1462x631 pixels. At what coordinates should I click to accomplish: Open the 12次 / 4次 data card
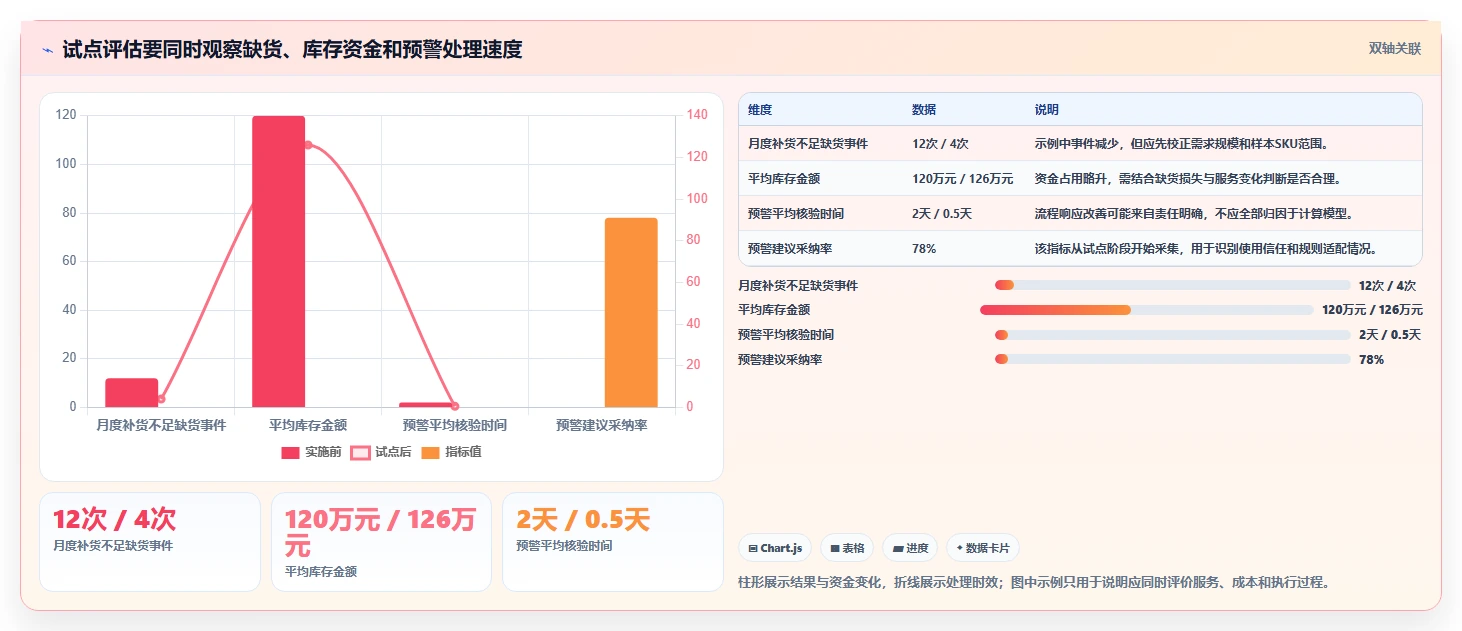point(150,541)
